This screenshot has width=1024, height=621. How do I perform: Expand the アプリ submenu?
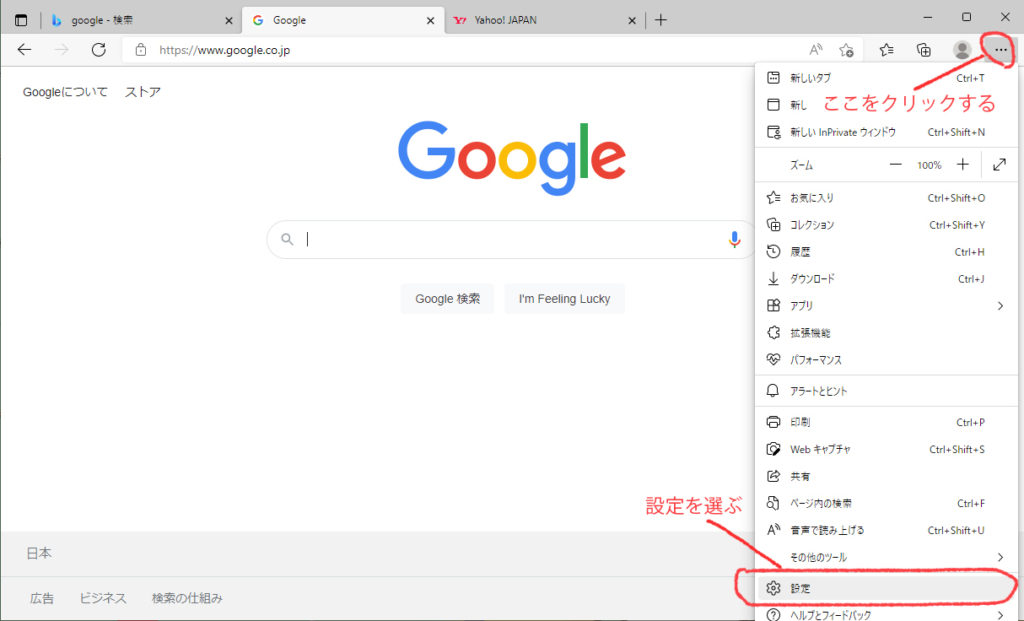click(999, 306)
